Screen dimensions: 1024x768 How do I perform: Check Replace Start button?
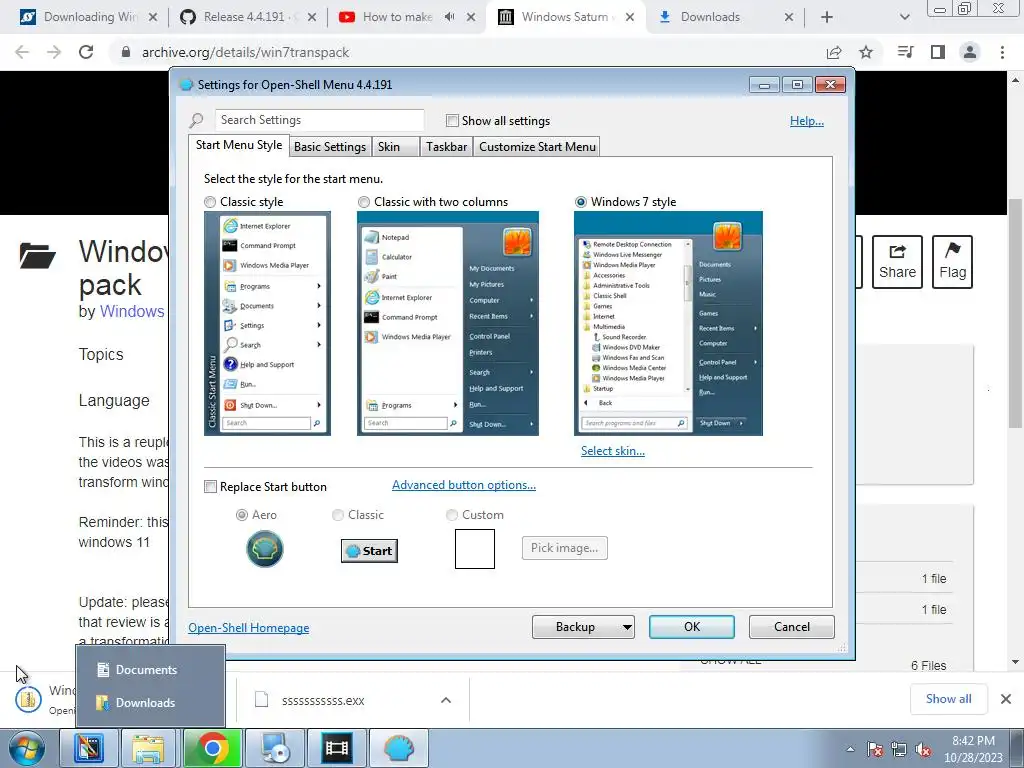[210, 487]
